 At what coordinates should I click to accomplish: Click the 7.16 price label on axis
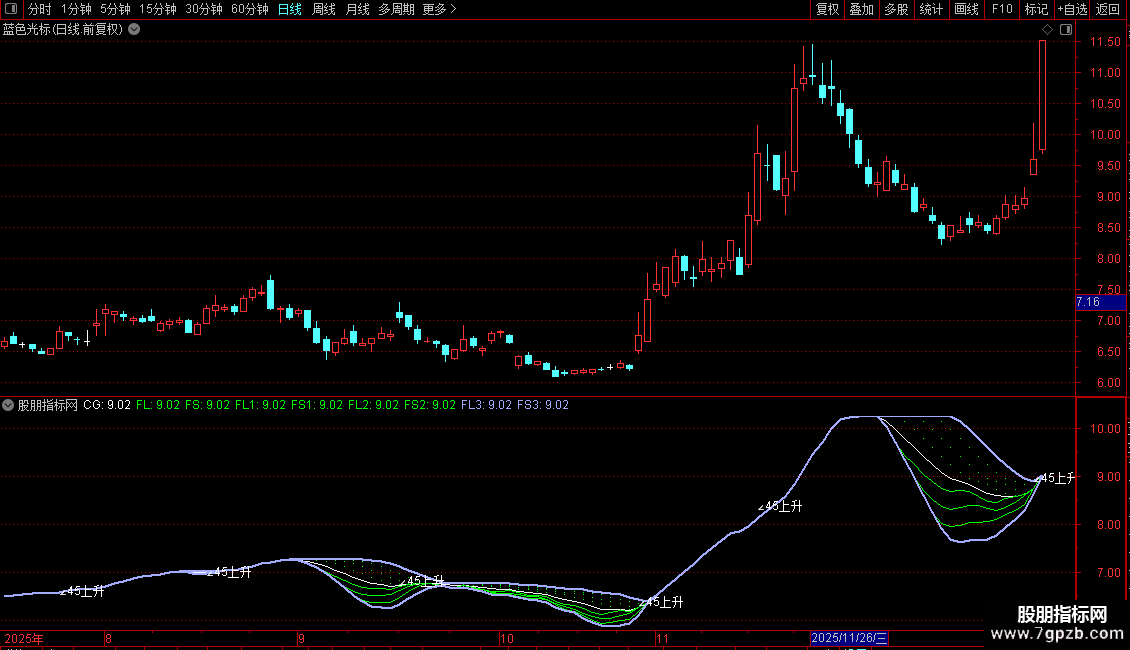(1100, 302)
